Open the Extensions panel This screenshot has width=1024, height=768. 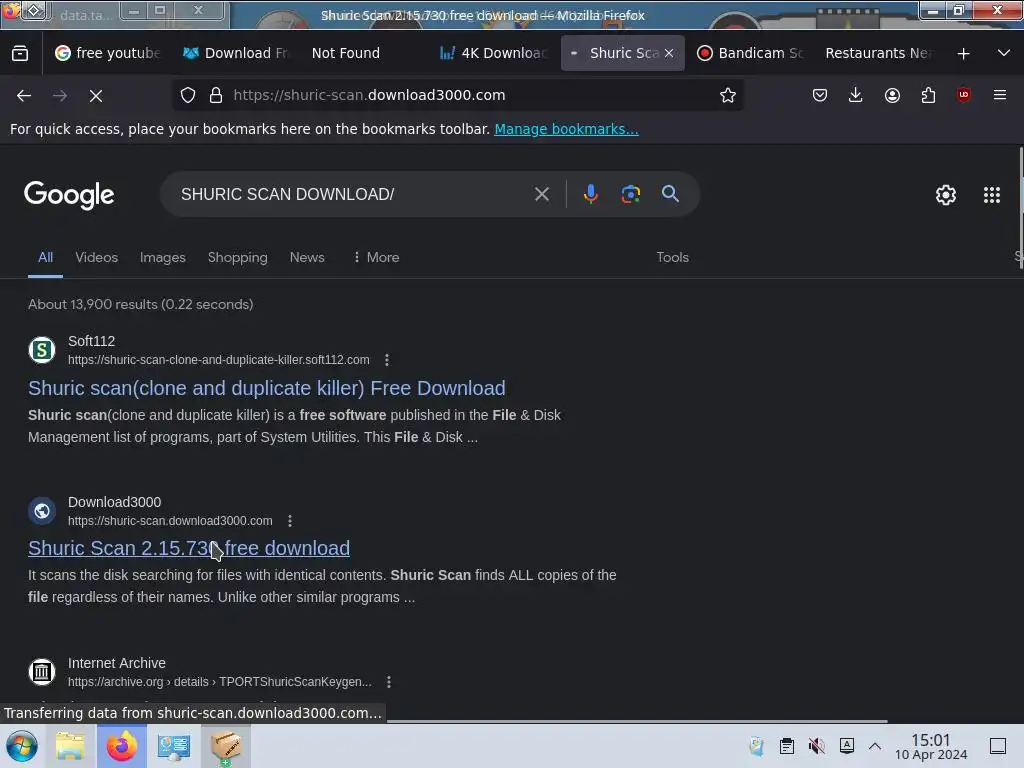pyautogui.click(x=928, y=95)
